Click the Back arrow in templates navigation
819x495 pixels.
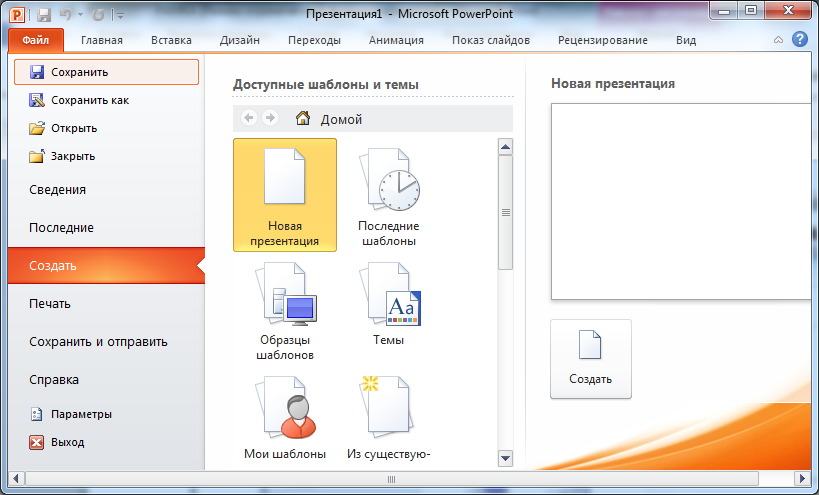(249, 118)
